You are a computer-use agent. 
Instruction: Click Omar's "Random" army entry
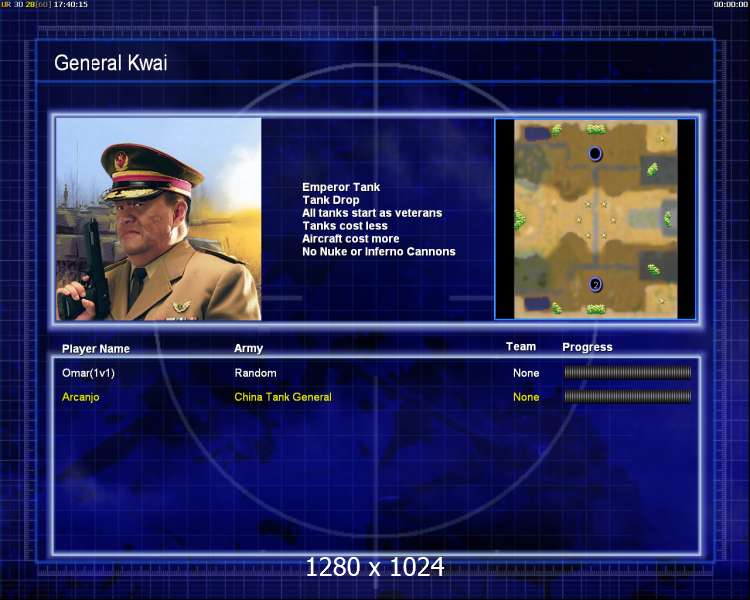click(255, 373)
